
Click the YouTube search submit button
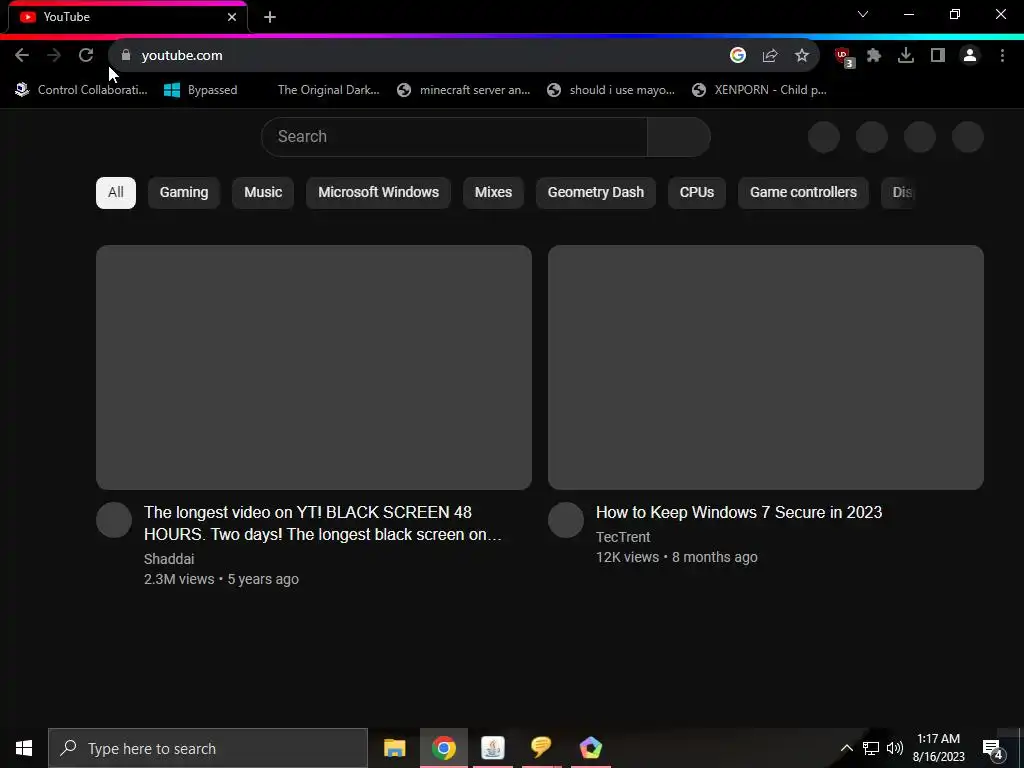(679, 136)
